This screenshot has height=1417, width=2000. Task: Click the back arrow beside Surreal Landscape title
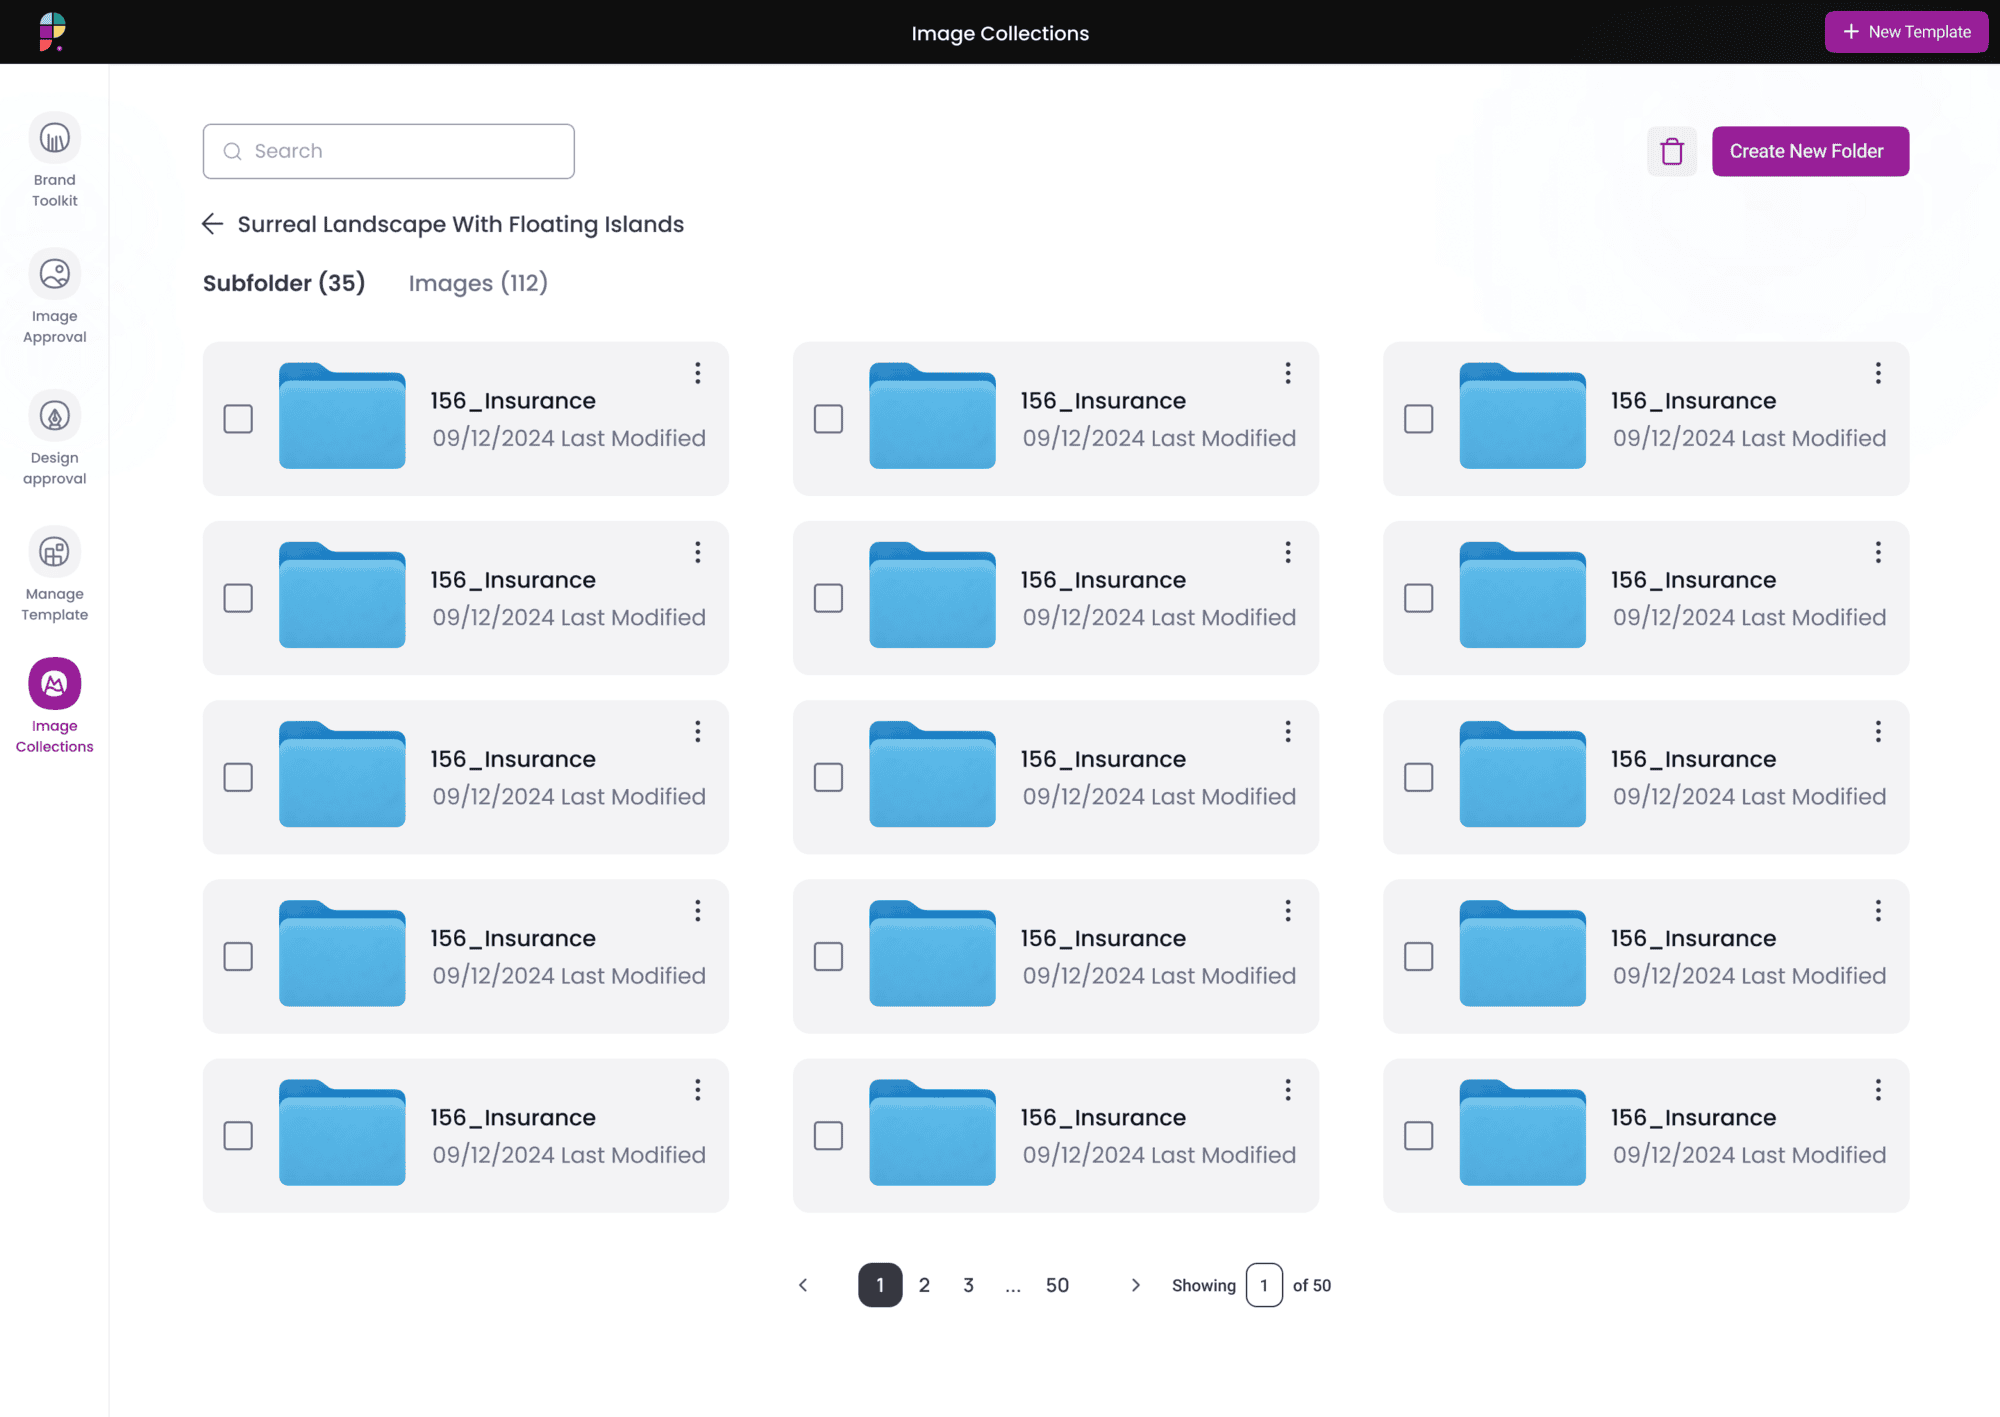click(213, 224)
